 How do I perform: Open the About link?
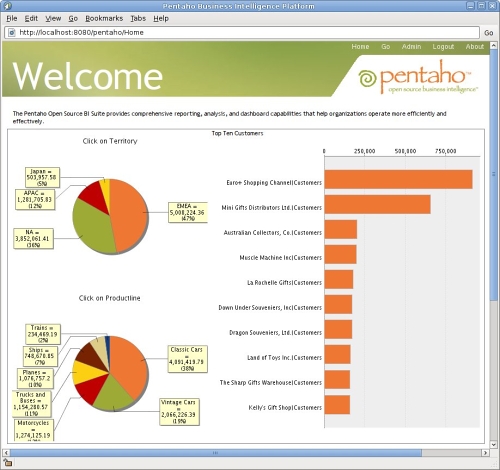pyautogui.click(x=475, y=47)
